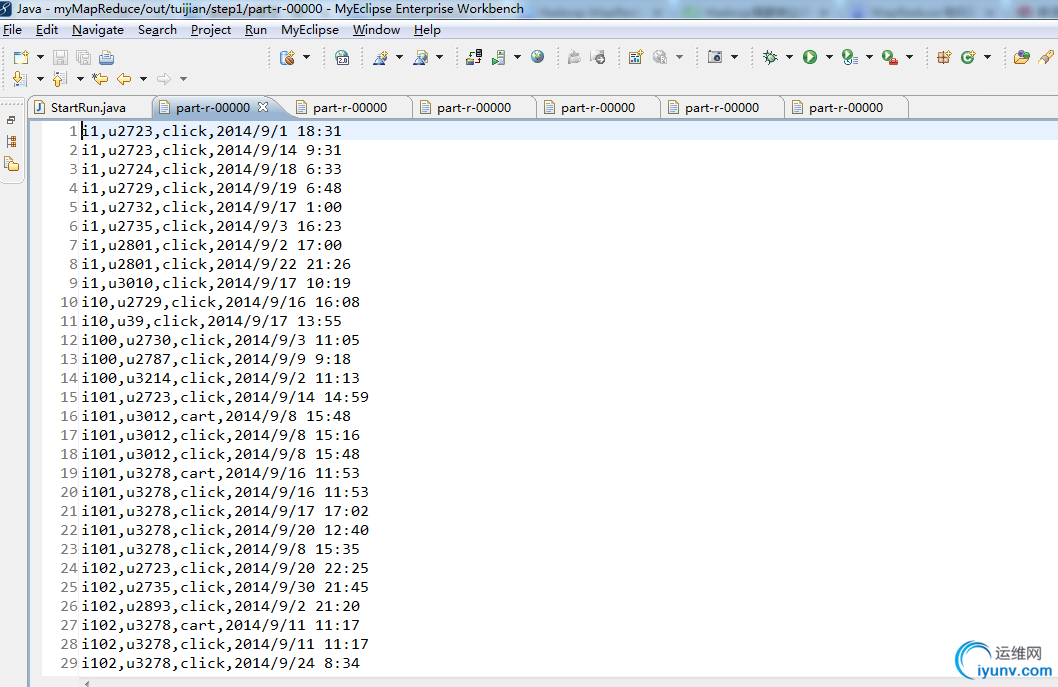Click line 16 'i101,u3012,cart,2014/9/8 15:48'
Image resolution: width=1058 pixels, height=687 pixels.
coord(216,416)
